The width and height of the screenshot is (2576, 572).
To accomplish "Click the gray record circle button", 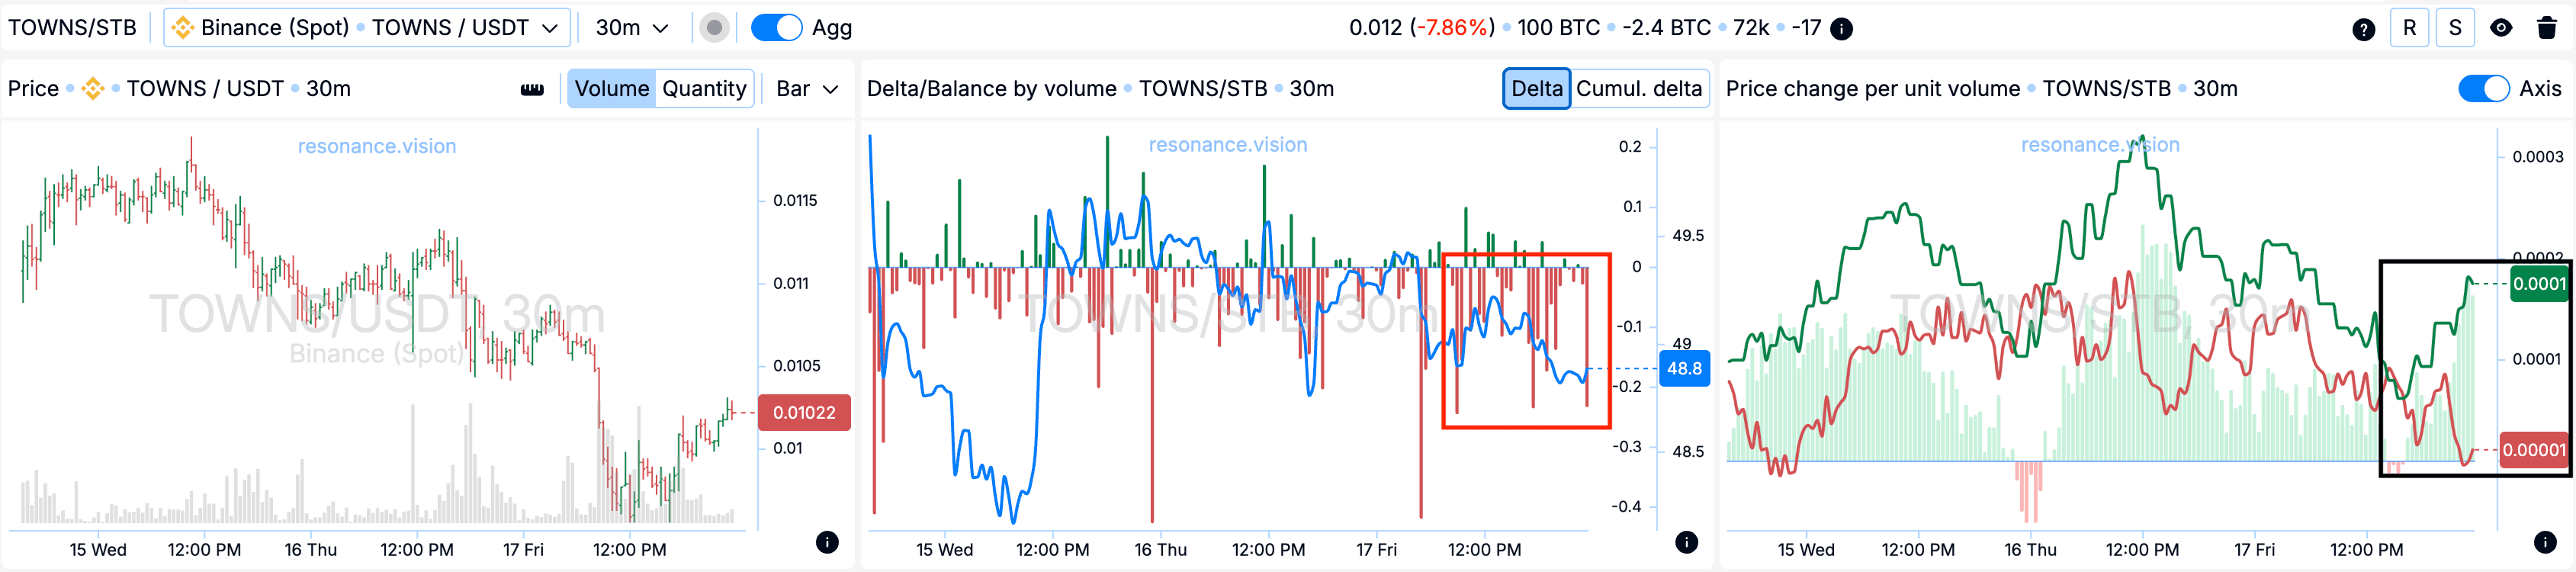I will coord(713,28).
